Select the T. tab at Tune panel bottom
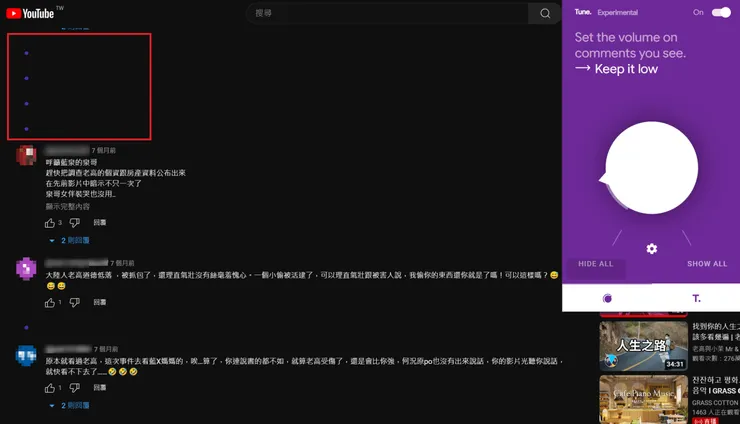The image size is (740, 424). (696, 298)
